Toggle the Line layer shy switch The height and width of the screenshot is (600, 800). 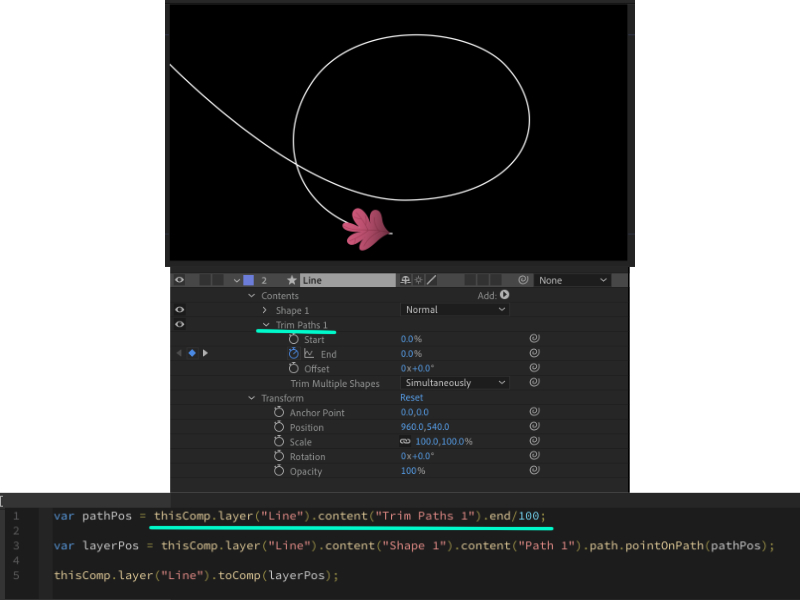[405, 280]
